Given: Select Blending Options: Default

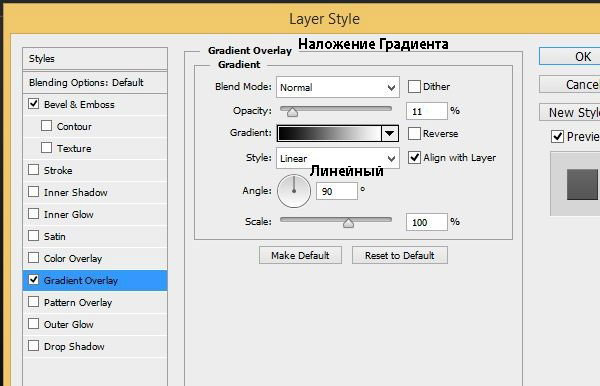Looking at the screenshot, I should point(95,82).
